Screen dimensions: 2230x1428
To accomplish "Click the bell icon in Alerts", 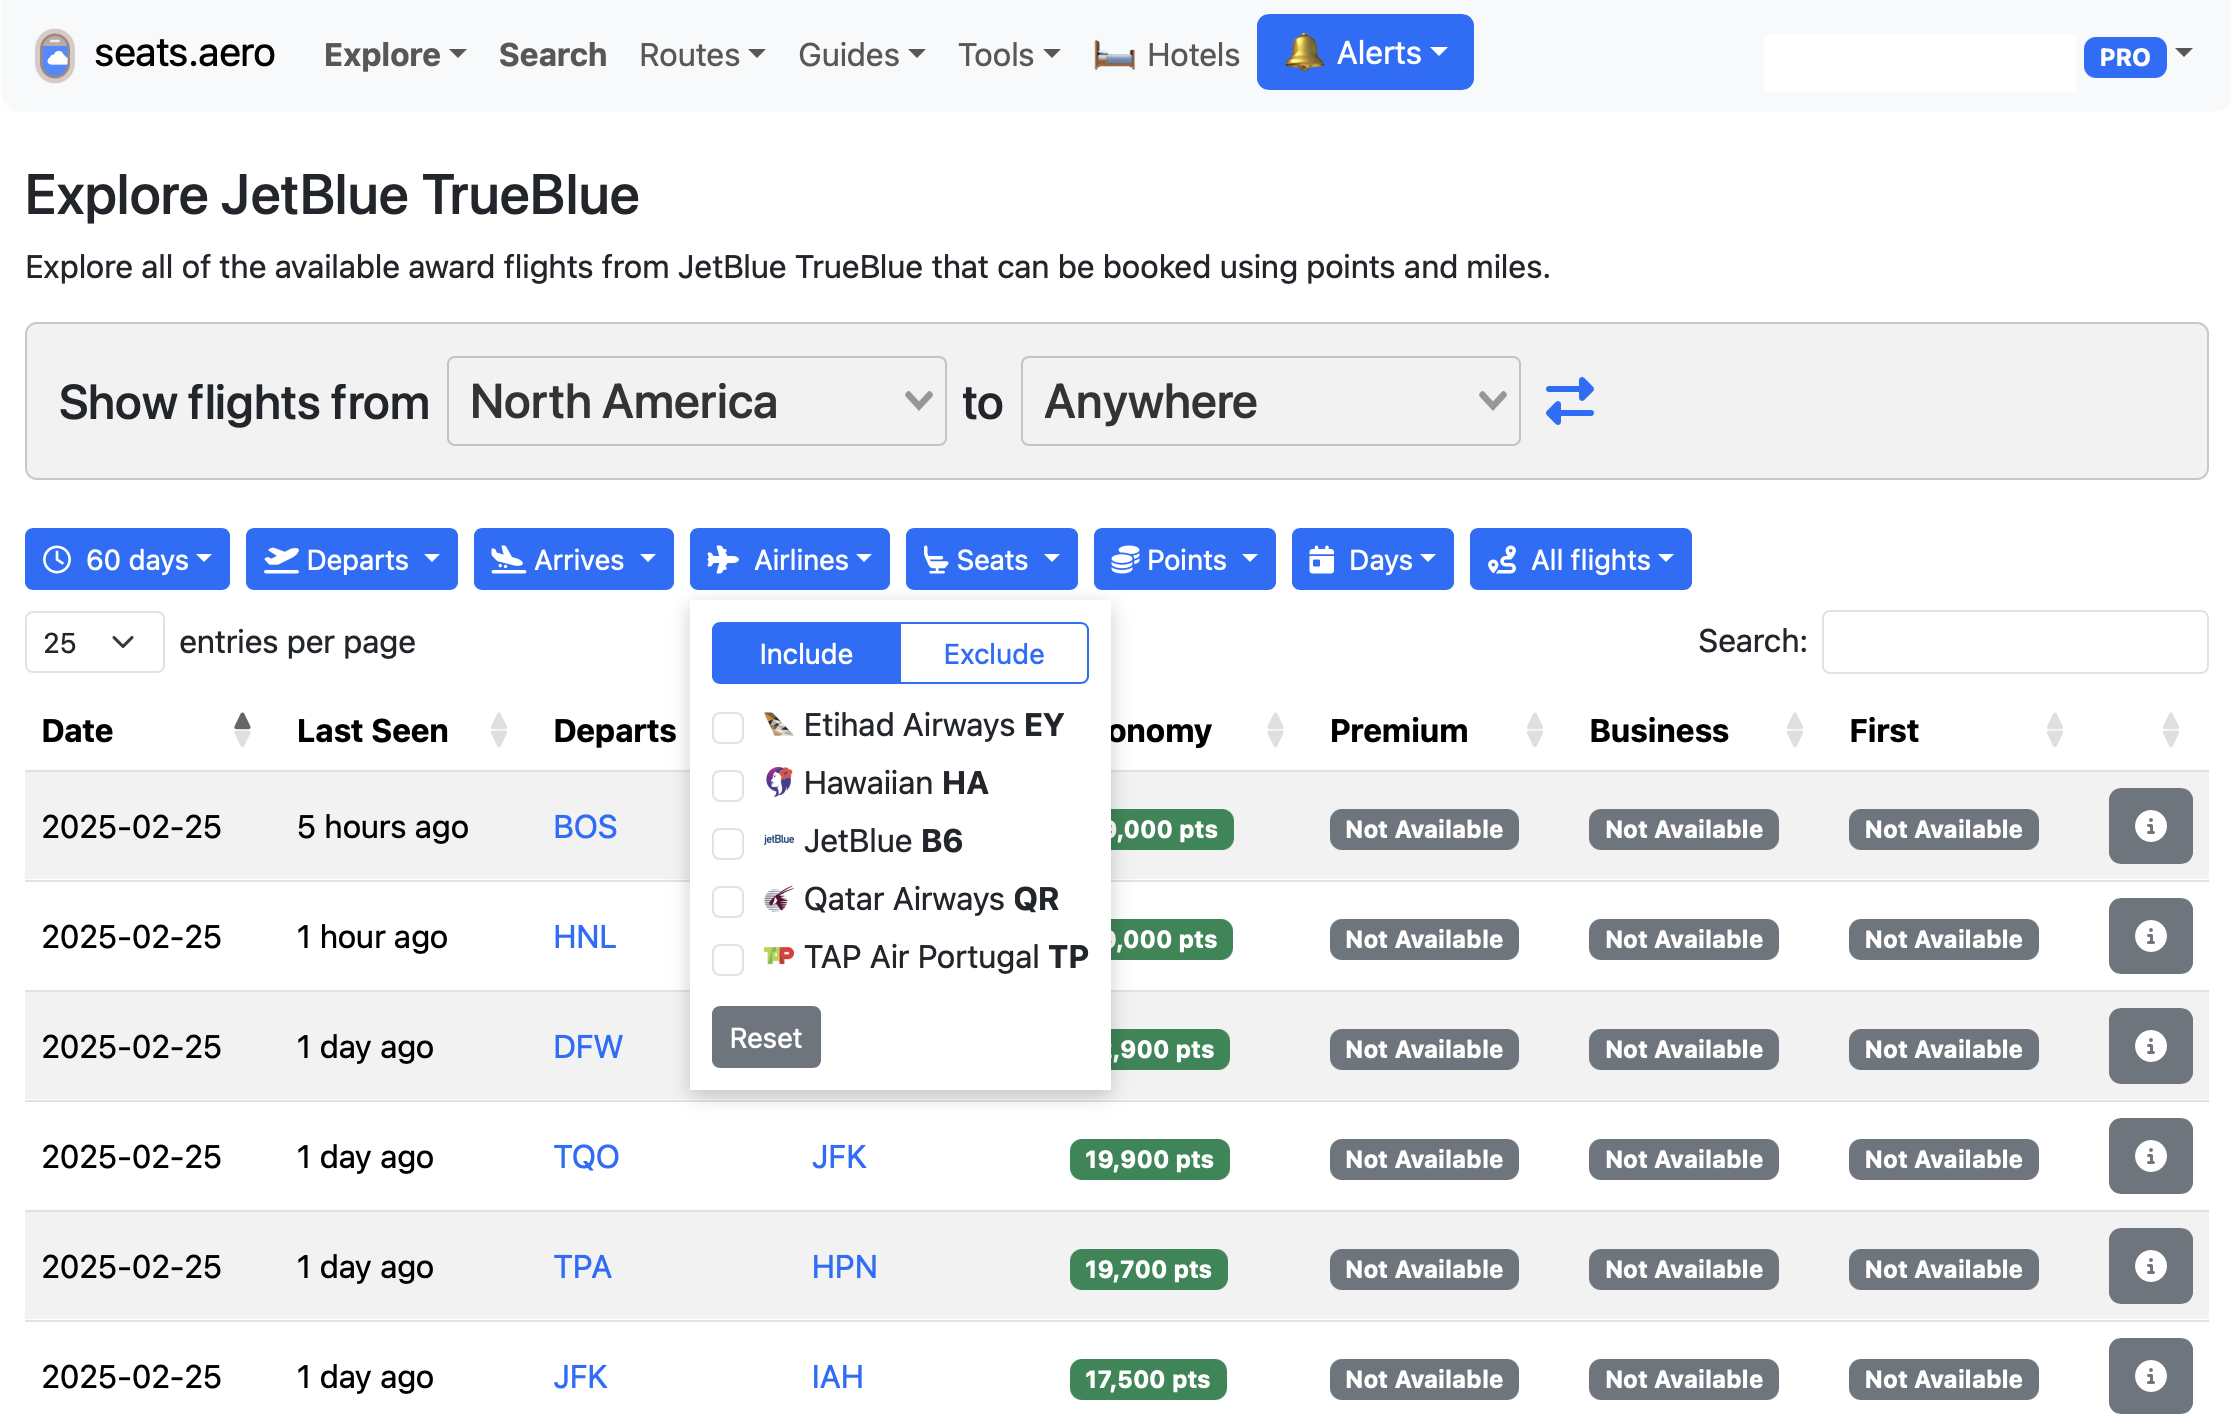I will (x=1304, y=52).
